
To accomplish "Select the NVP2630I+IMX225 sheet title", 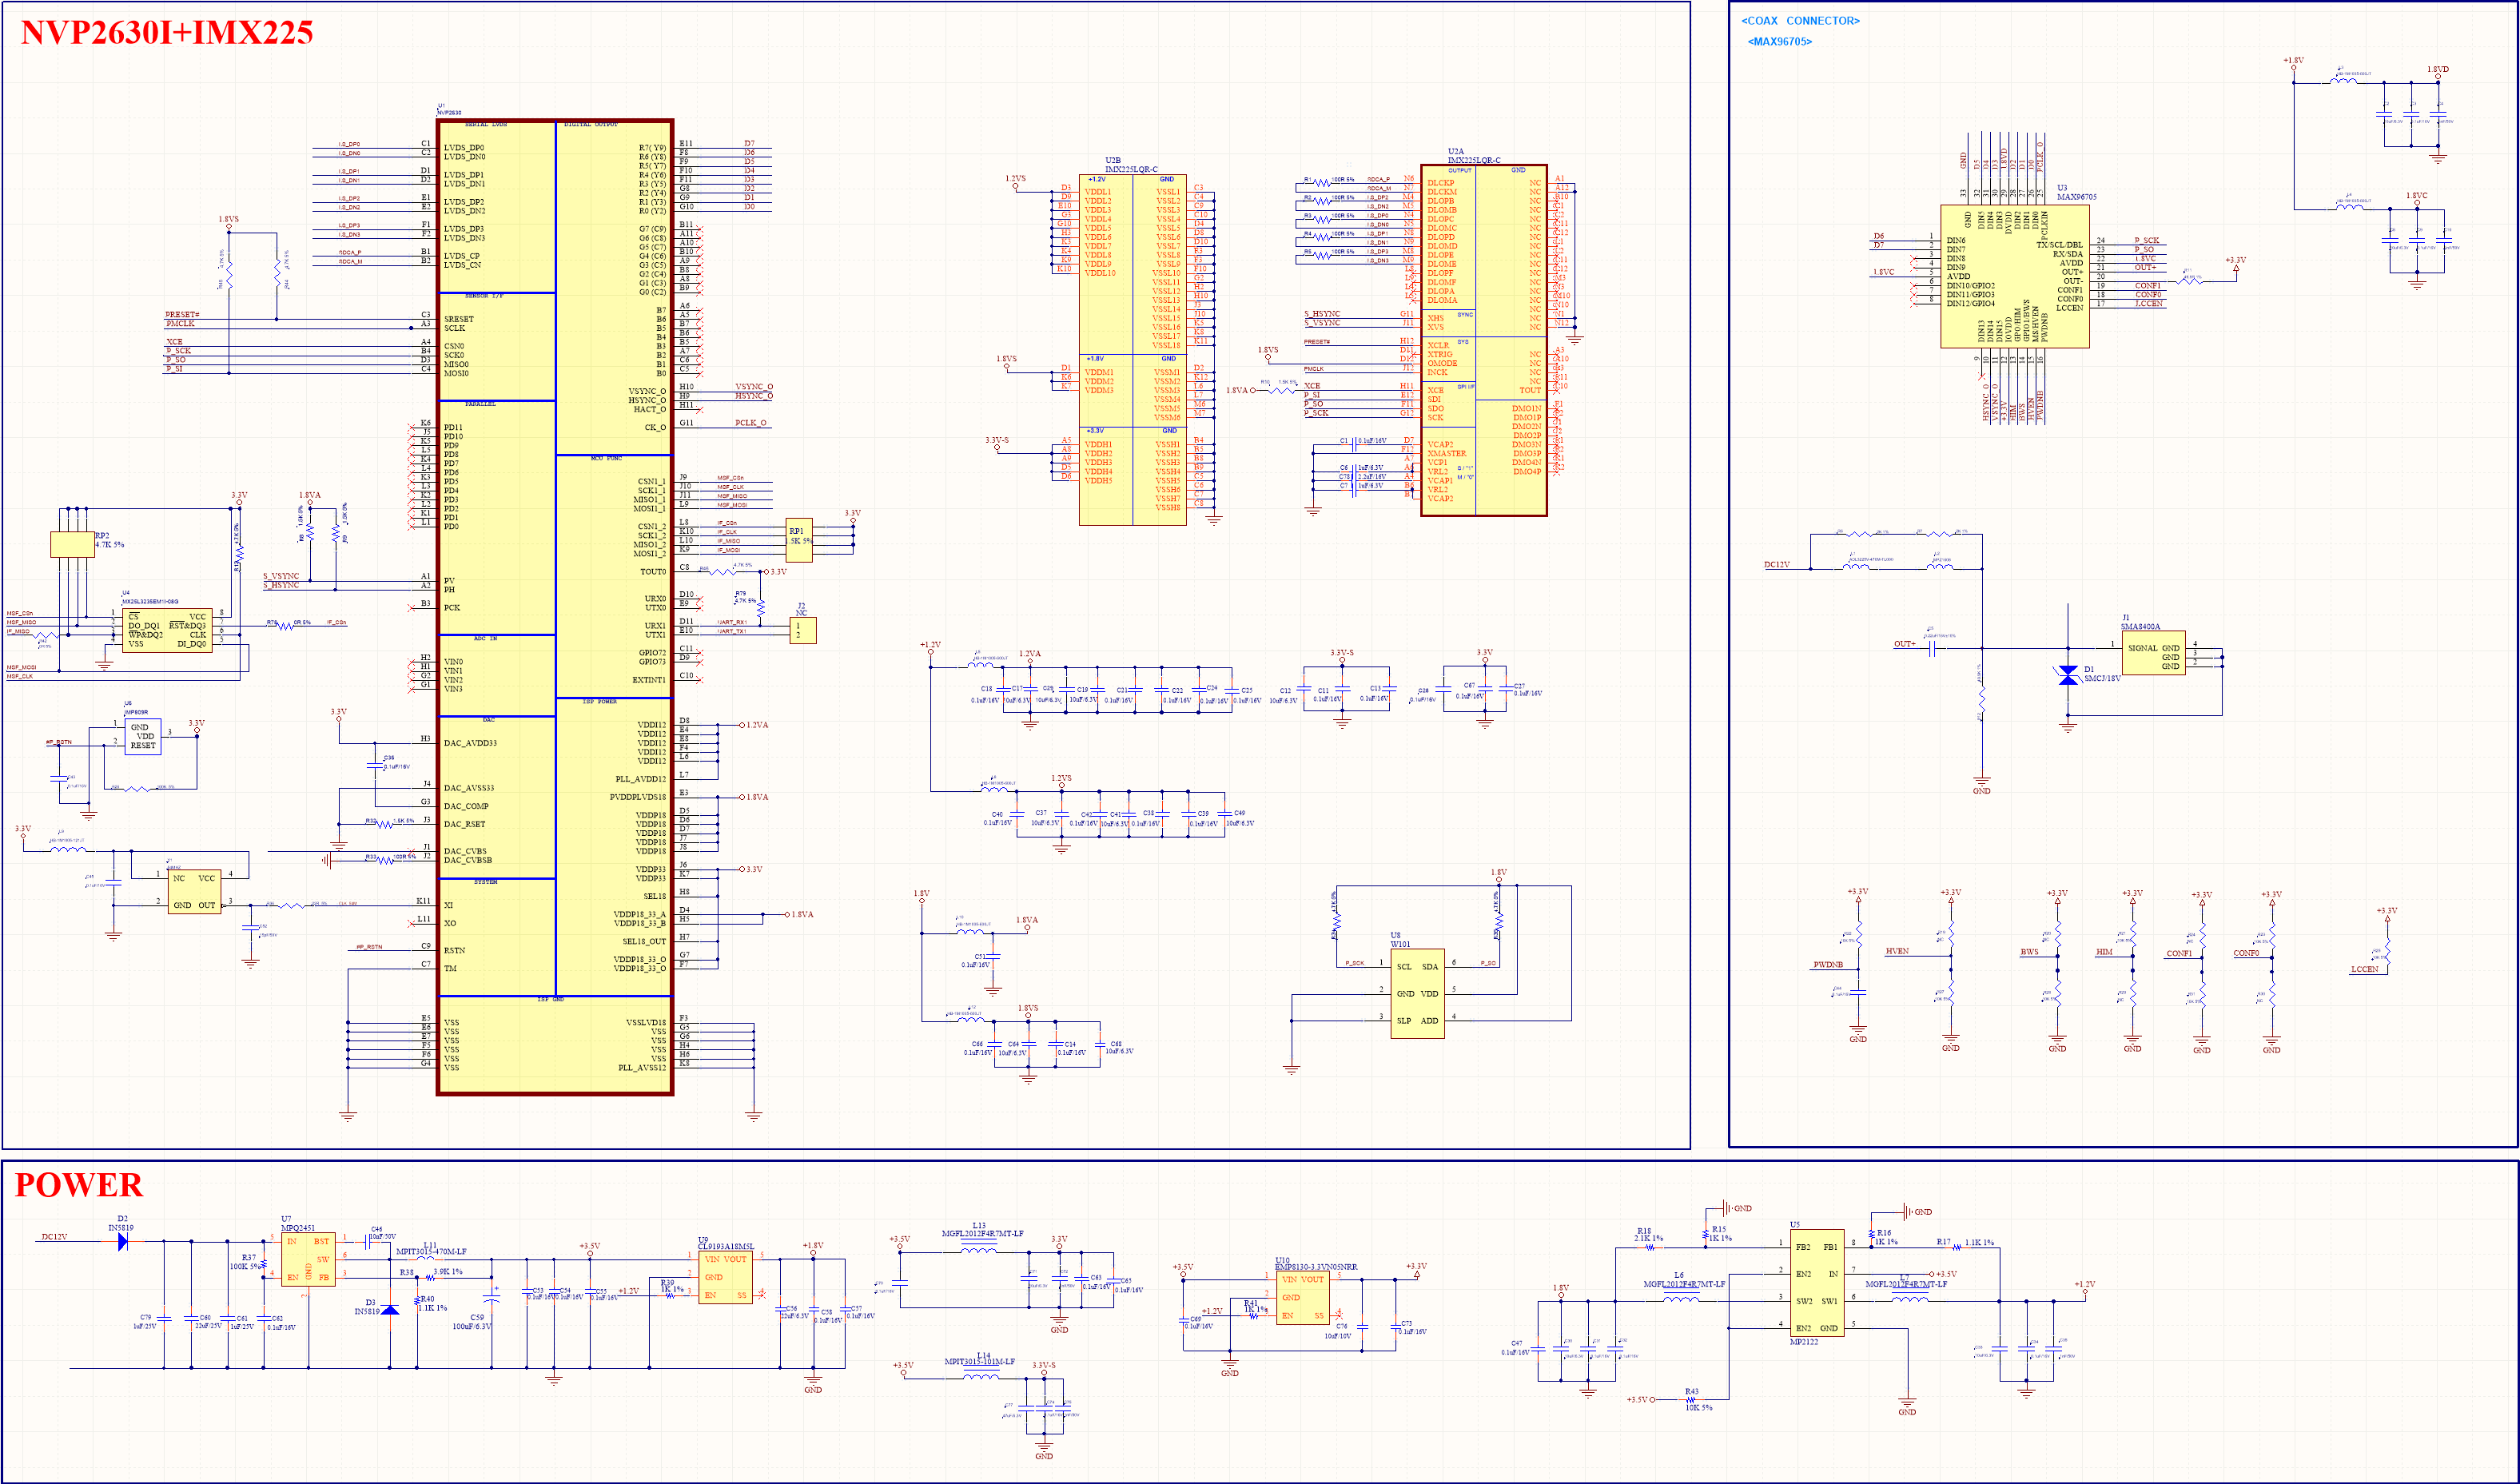I will click(167, 32).
